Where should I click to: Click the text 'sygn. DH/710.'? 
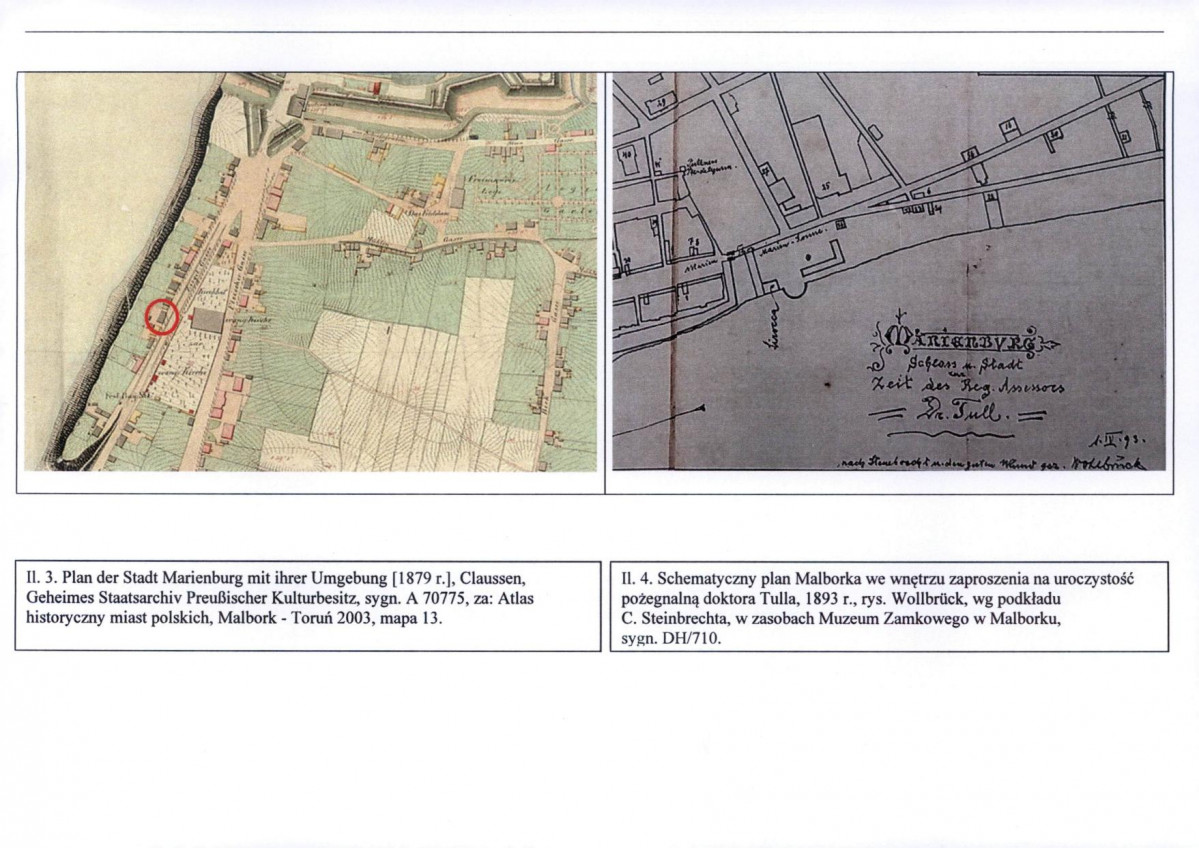(671, 639)
